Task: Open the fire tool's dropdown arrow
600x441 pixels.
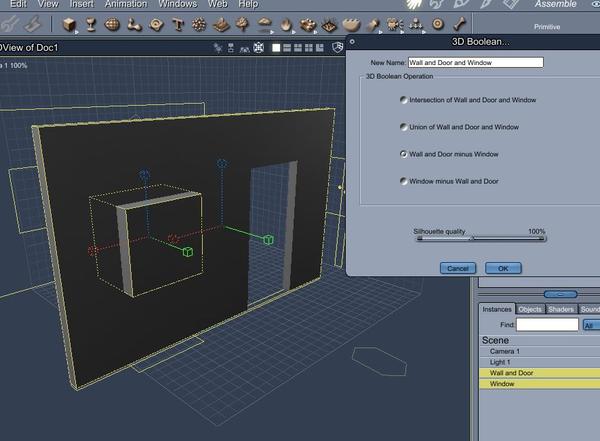Action: 293,32
